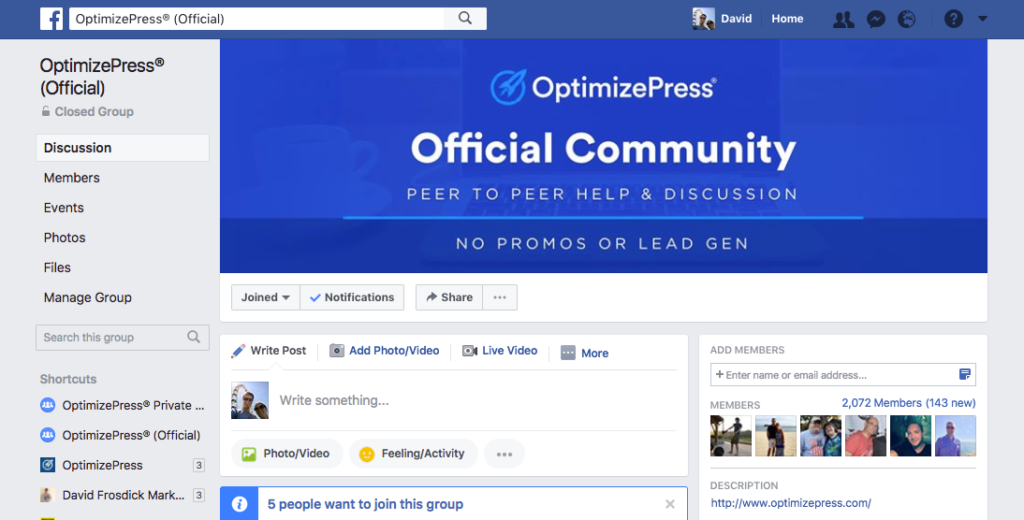Image resolution: width=1024 pixels, height=520 pixels.
Task: Click the Search this group field
Action: point(123,337)
